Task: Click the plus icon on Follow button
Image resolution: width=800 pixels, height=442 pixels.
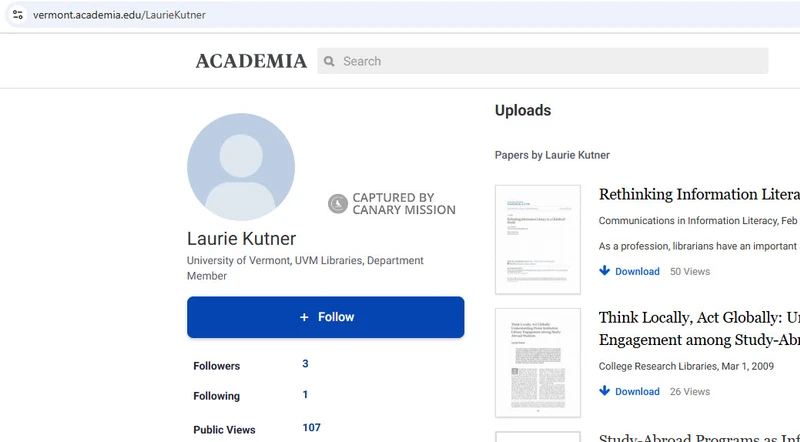Action: [304, 317]
